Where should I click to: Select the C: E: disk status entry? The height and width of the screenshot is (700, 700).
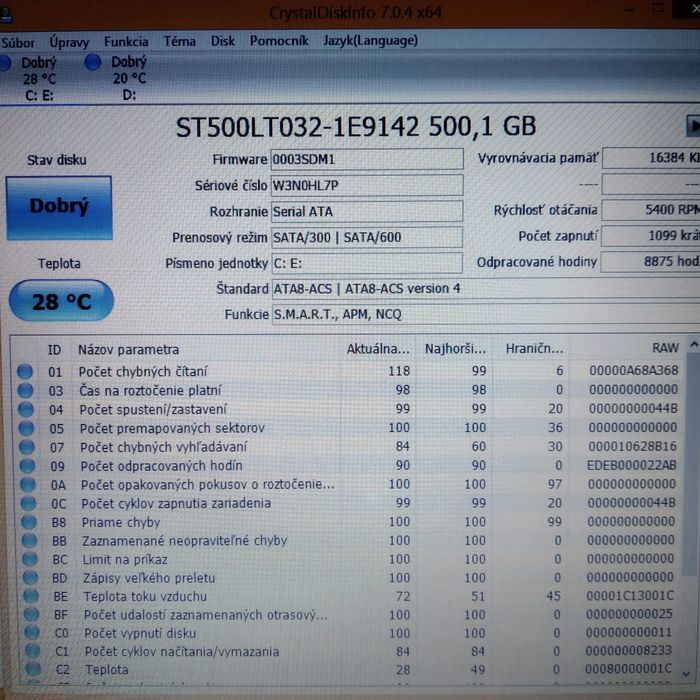point(29,79)
